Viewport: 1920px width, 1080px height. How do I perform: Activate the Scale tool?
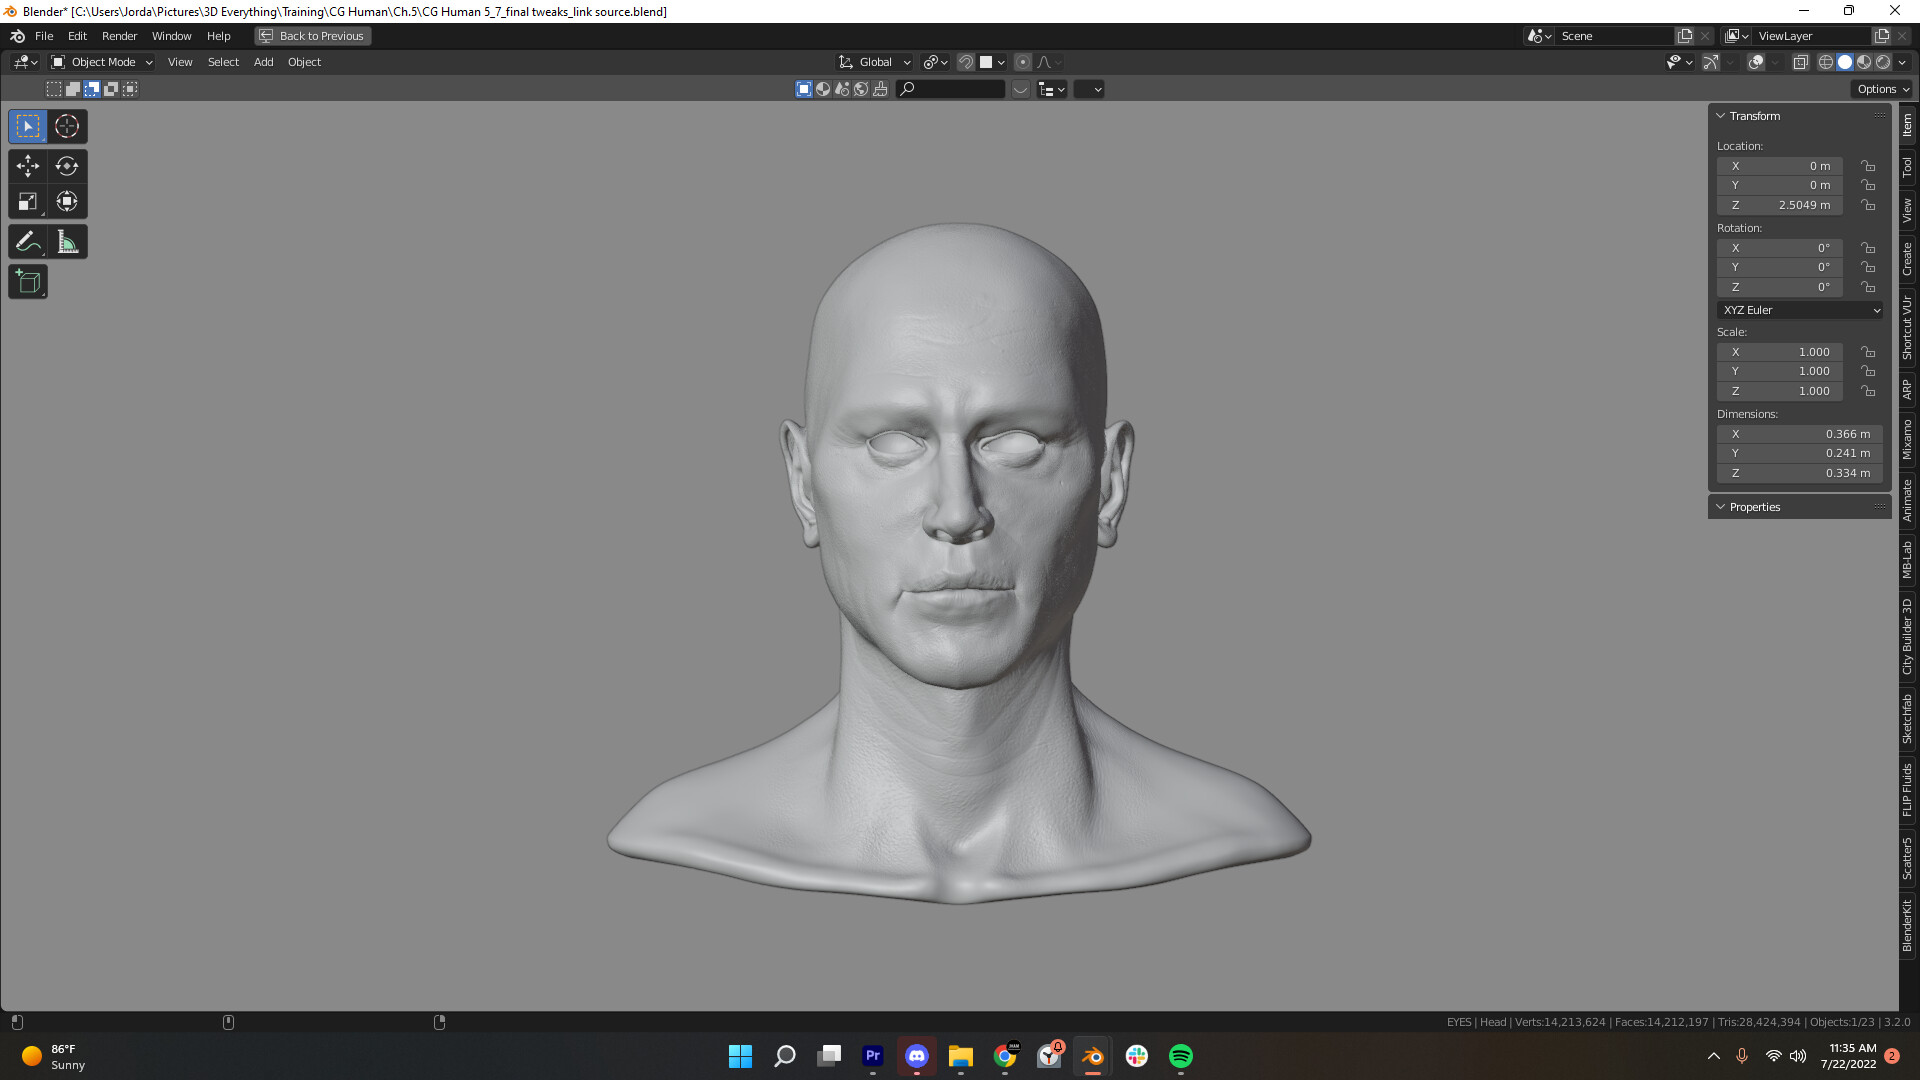click(x=27, y=201)
